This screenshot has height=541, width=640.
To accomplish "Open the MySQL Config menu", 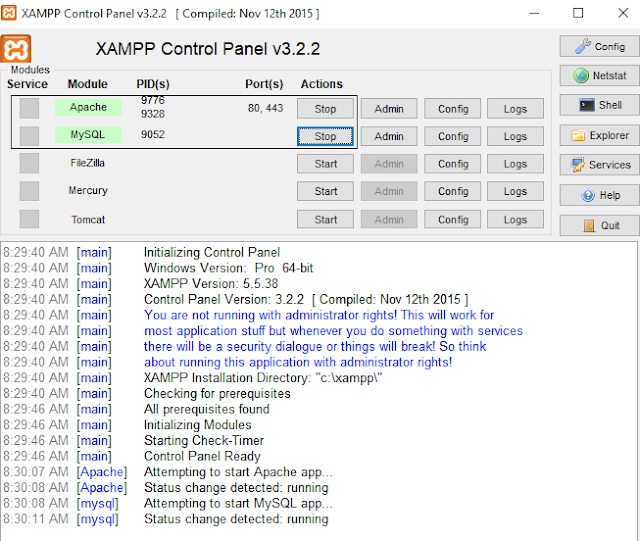I will pyautogui.click(x=453, y=136).
